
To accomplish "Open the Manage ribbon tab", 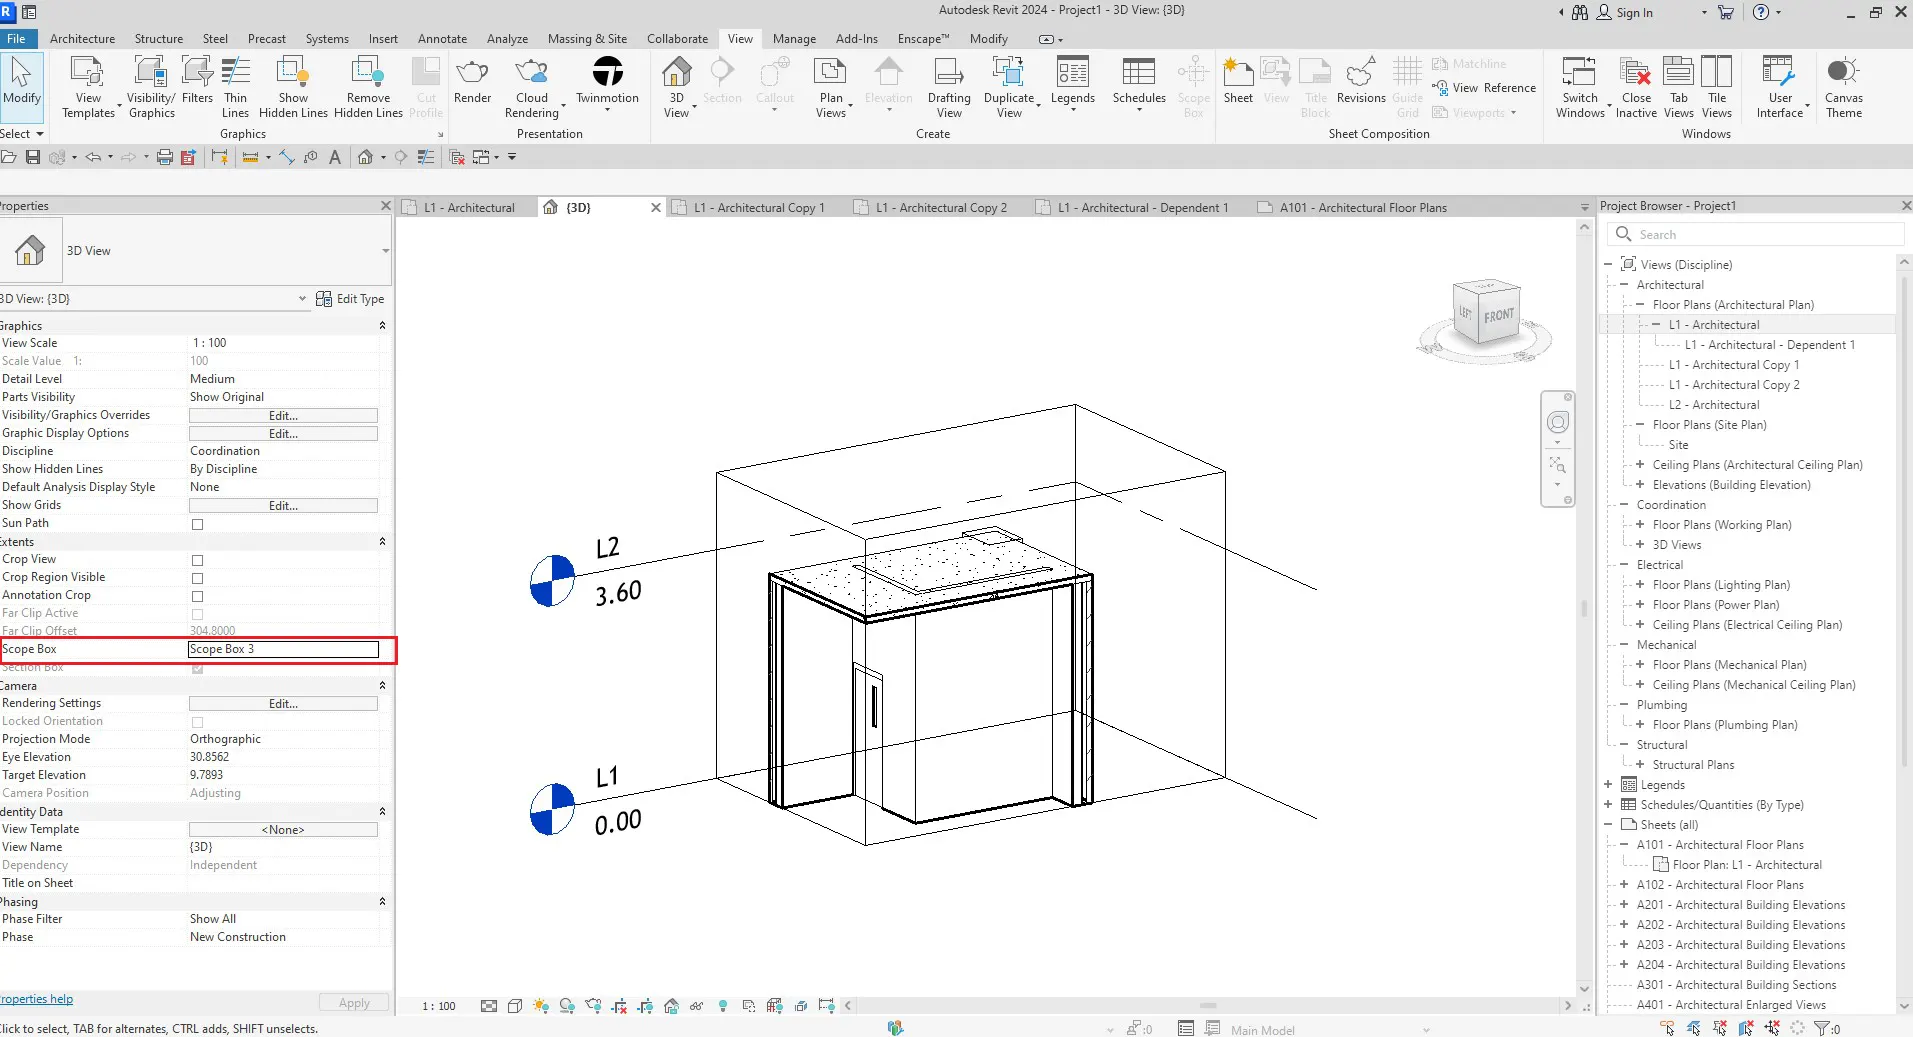I will (x=794, y=39).
